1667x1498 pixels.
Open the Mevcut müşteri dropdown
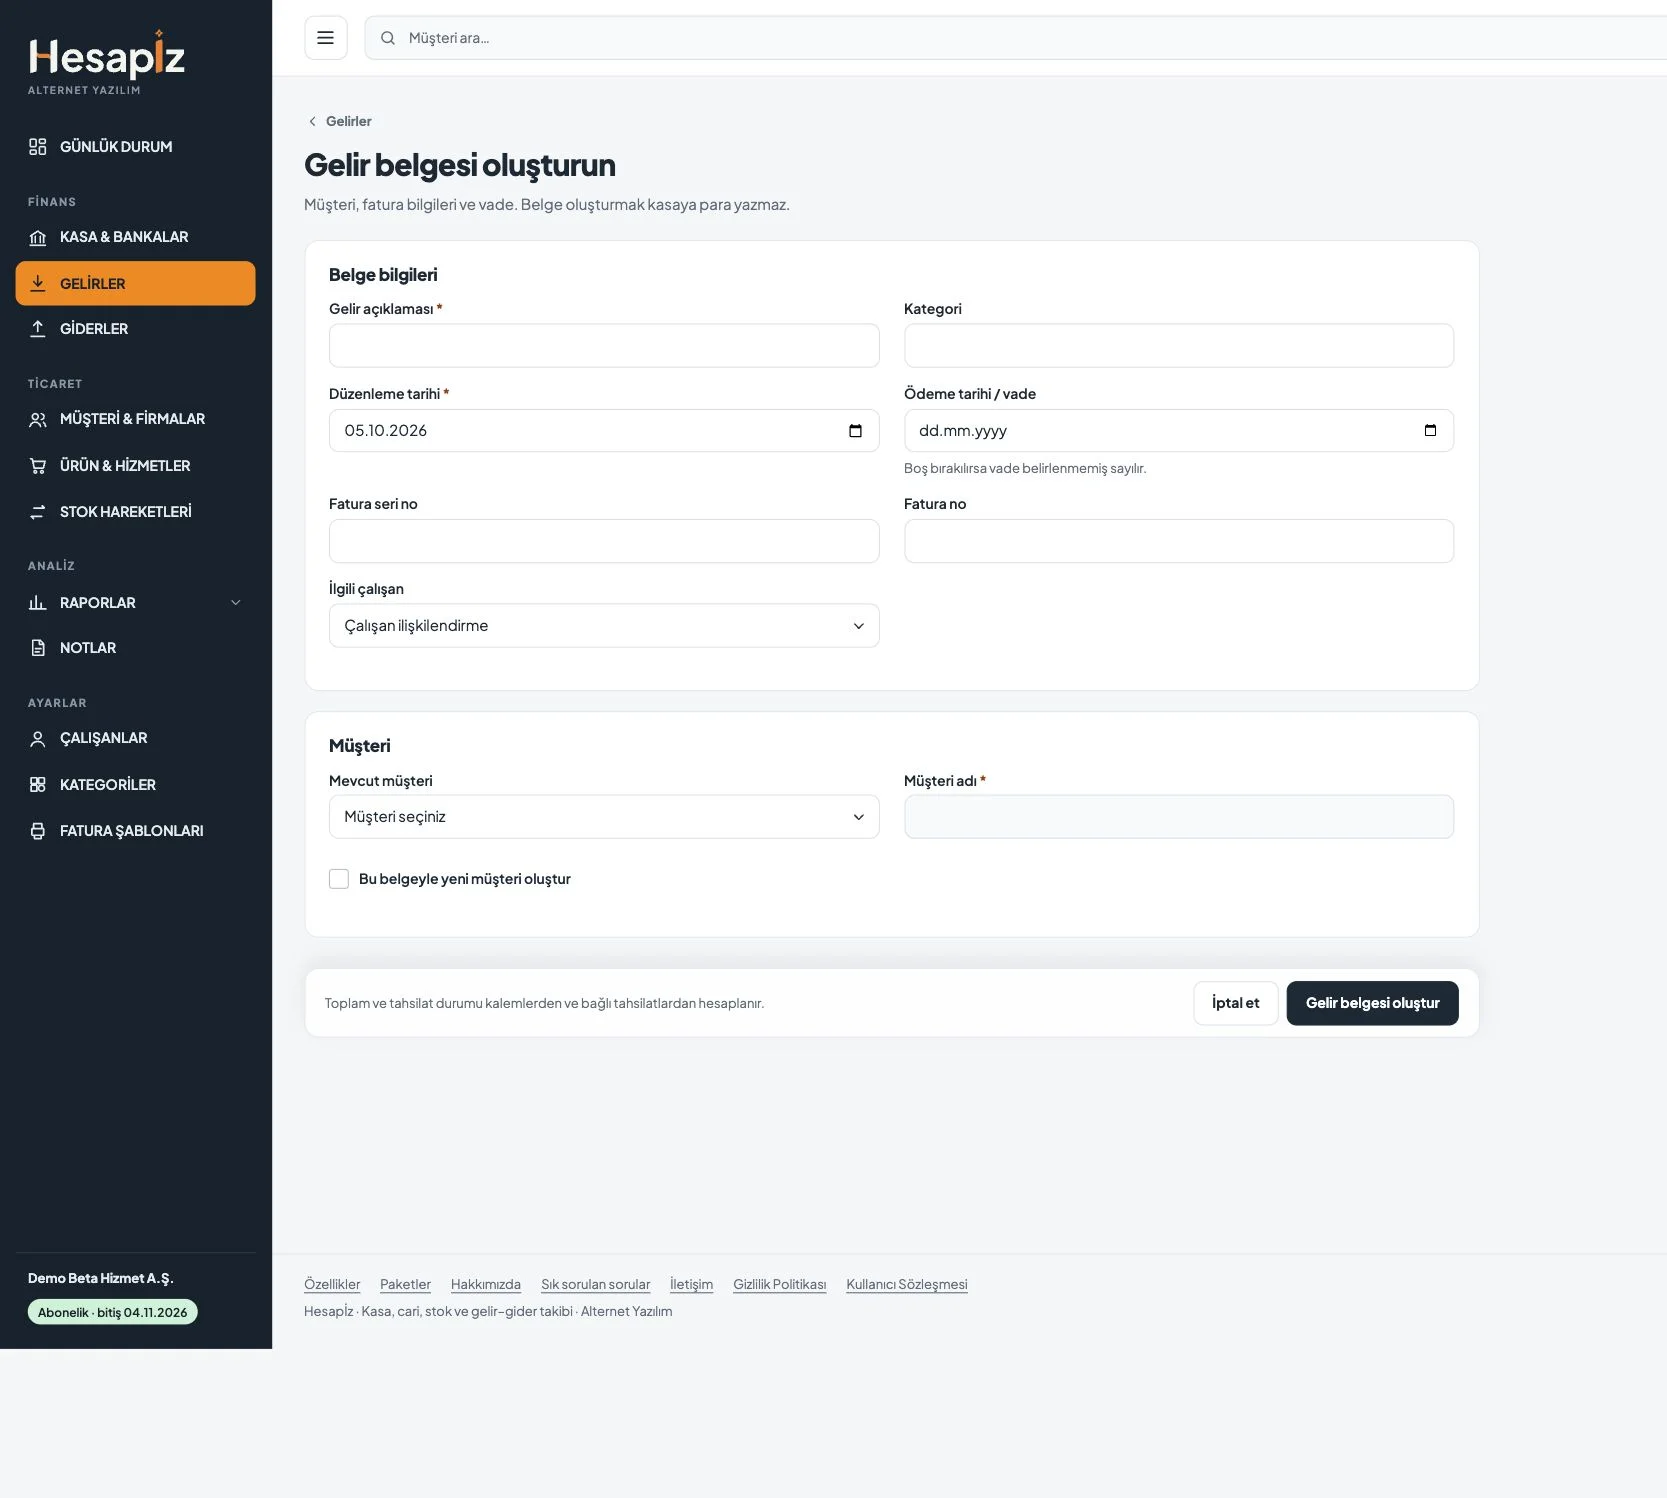tap(604, 817)
